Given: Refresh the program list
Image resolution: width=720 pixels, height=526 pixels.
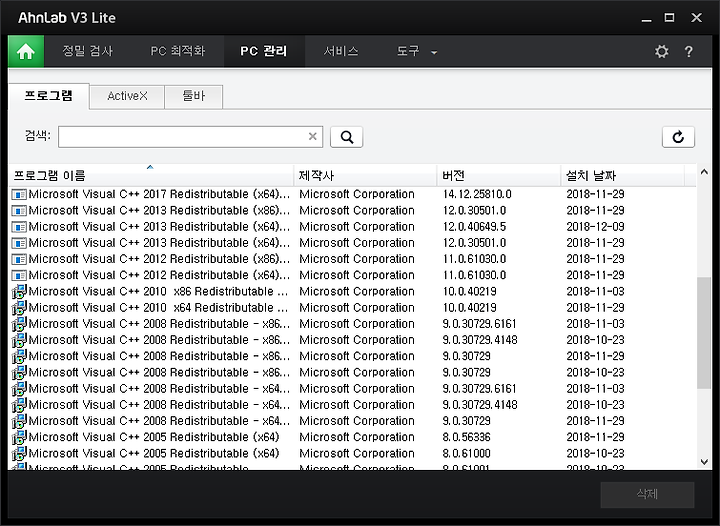Looking at the screenshot, I should point(678,137).
